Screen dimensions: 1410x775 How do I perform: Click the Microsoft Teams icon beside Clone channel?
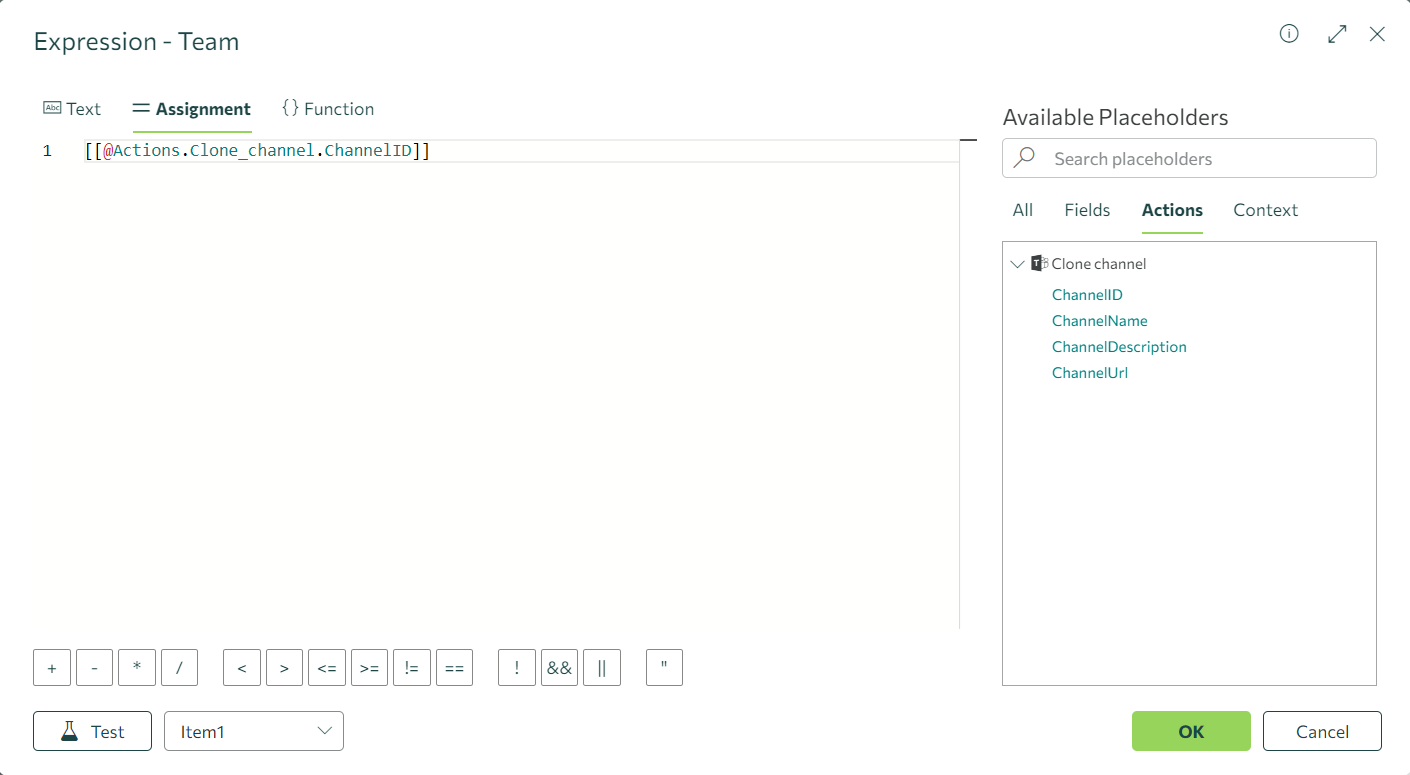(1039, 264)
